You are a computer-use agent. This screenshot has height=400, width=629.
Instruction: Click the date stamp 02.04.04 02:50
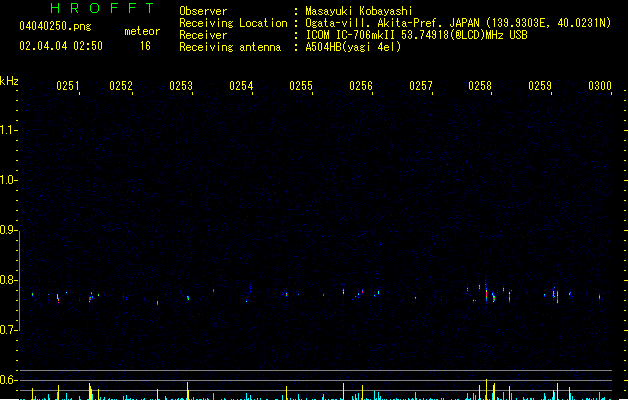[x=61, y=46]
